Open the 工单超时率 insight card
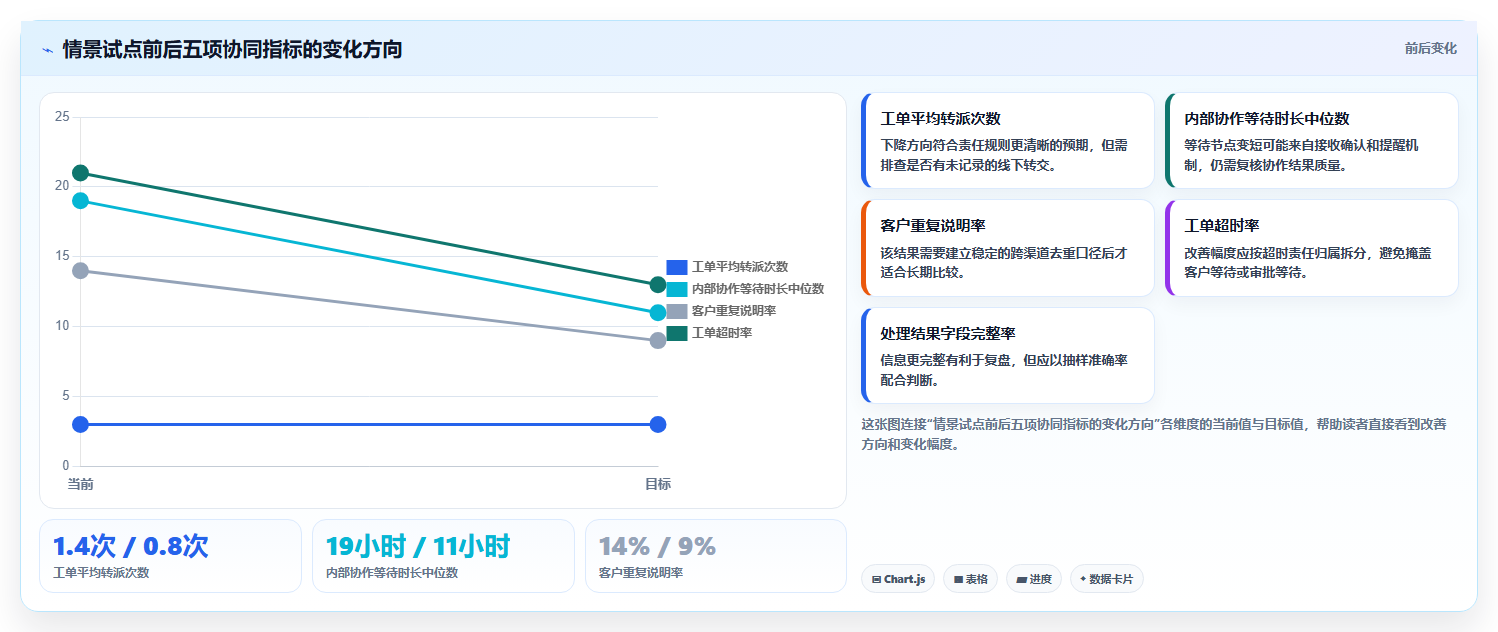 point(1311,248)
